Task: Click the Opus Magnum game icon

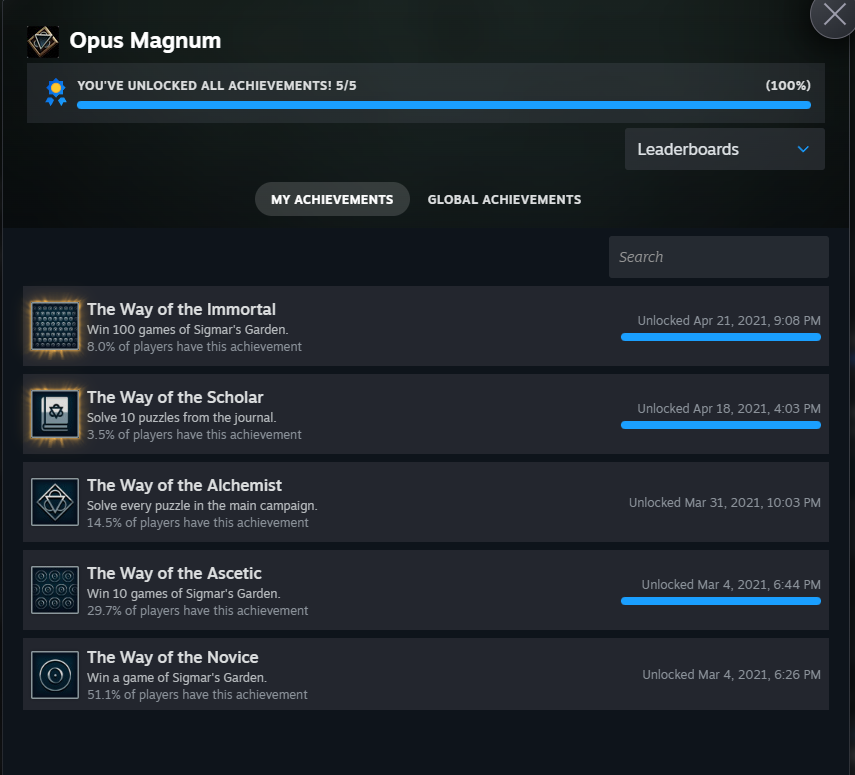Action: (43, 41)
